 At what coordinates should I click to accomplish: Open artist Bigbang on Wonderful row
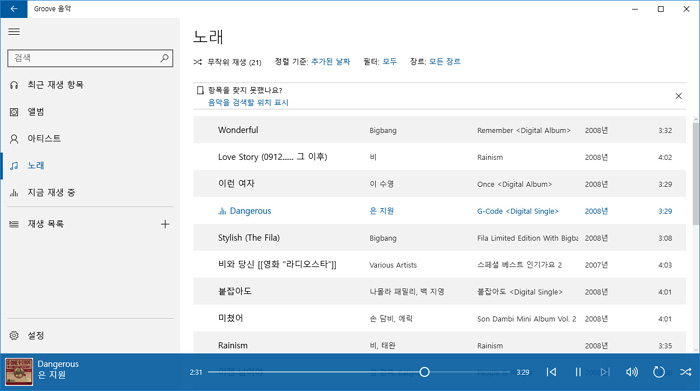point(383,130)
